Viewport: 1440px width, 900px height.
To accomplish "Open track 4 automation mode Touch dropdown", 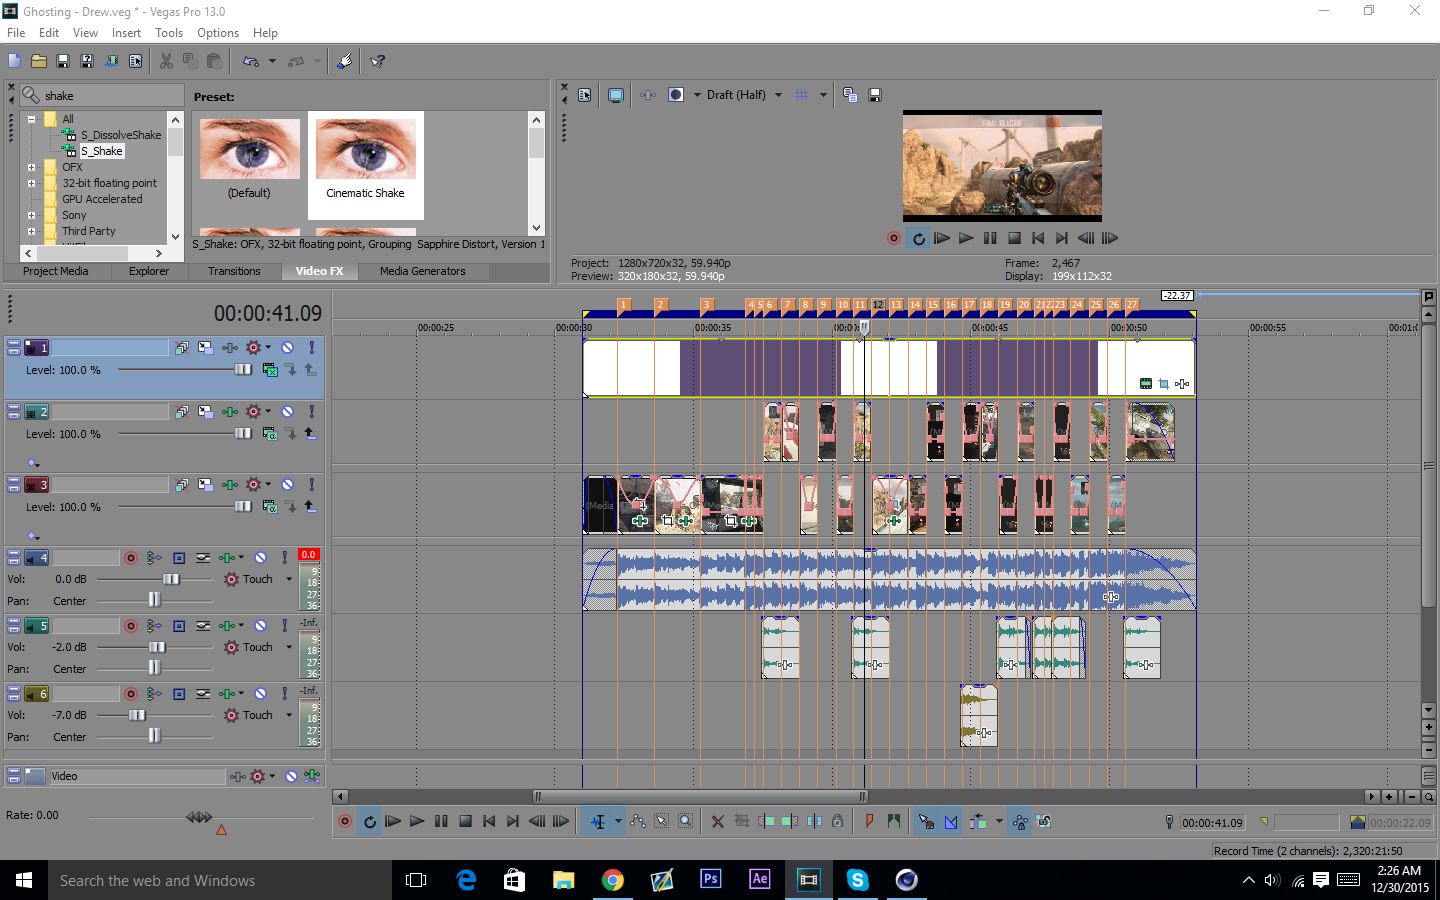I will (289, 579).
